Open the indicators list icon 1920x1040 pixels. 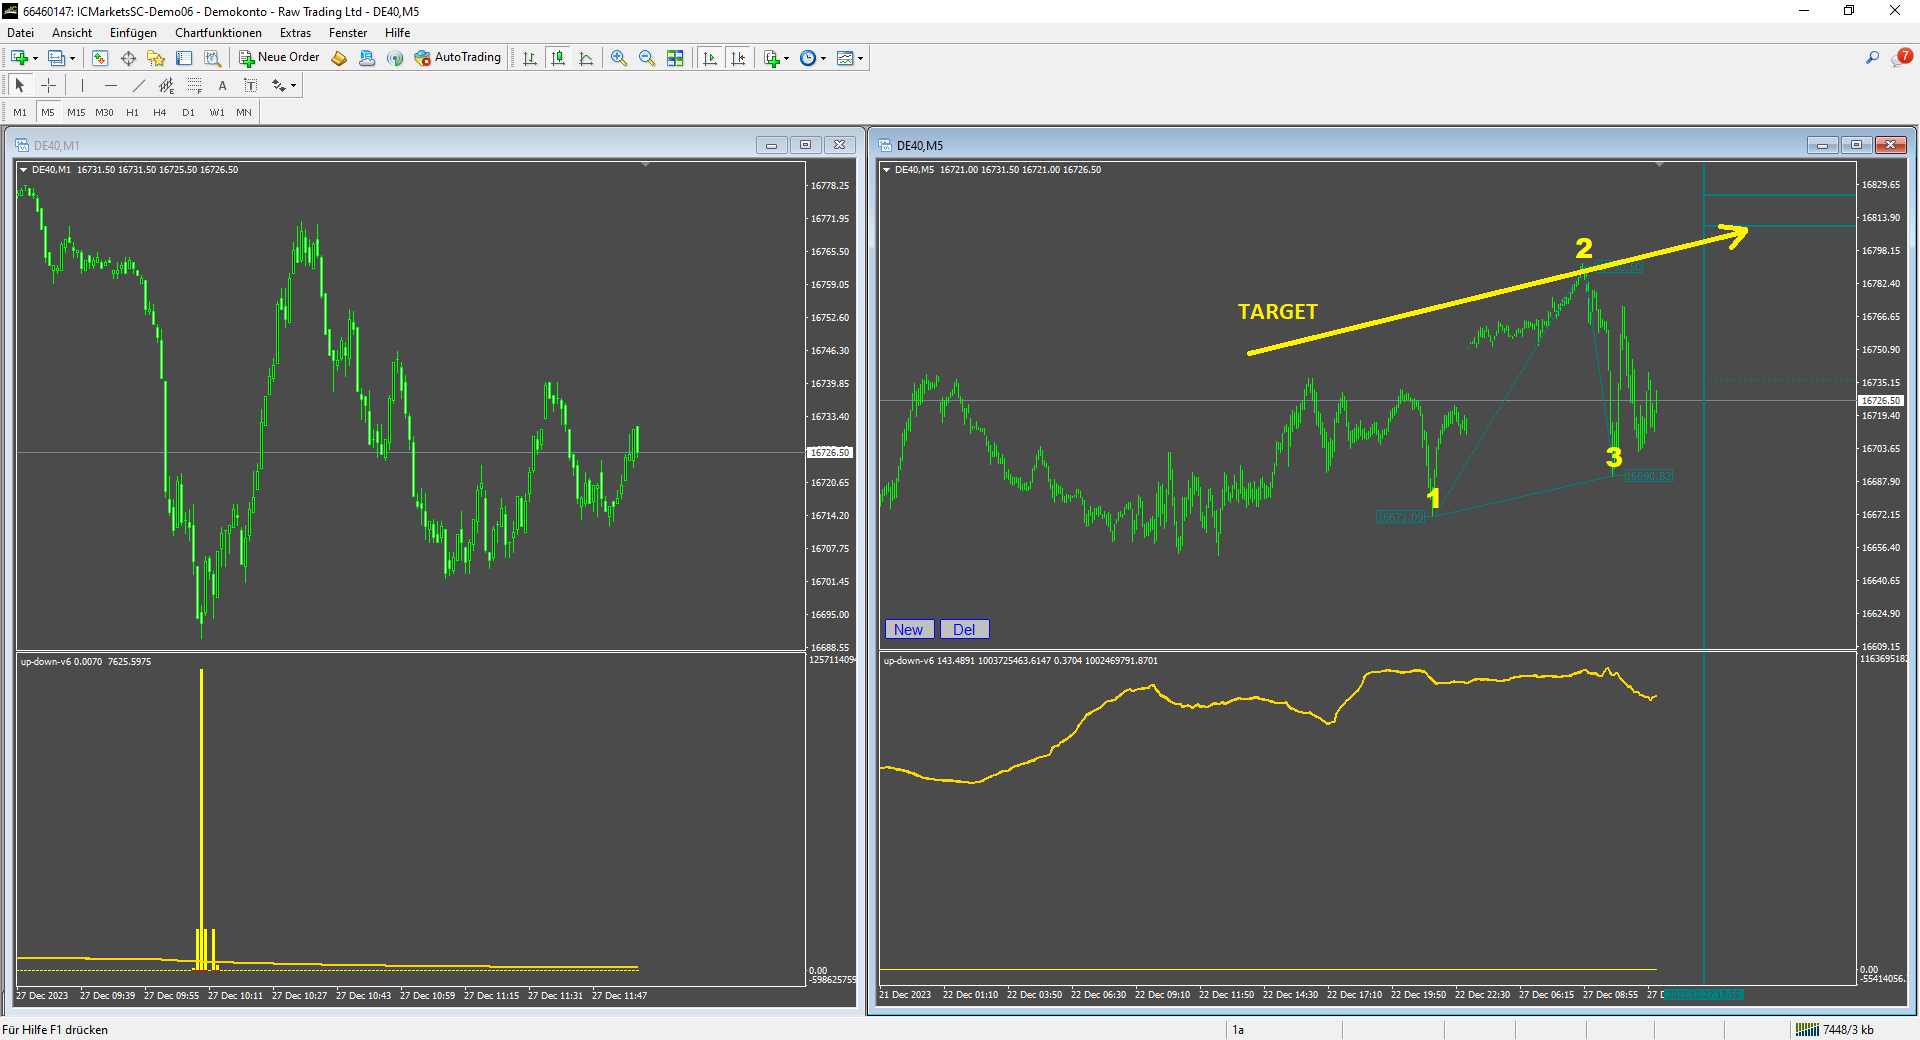pyautogui.click(x=771, y=58)
